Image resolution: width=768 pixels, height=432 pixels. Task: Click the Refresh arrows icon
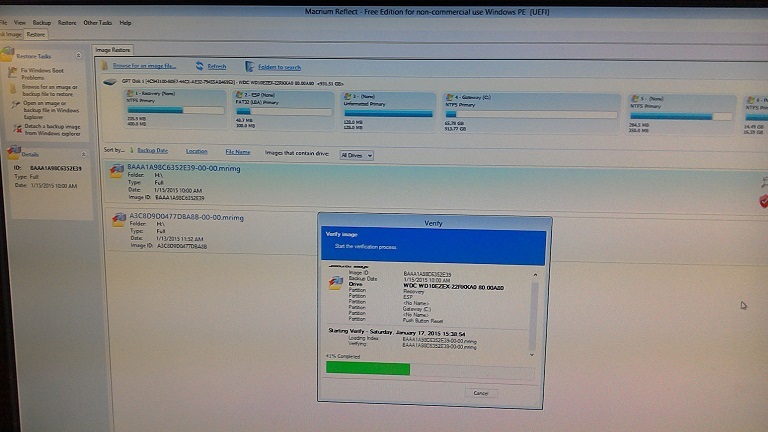pyautogui.click(x=199, y=66)
